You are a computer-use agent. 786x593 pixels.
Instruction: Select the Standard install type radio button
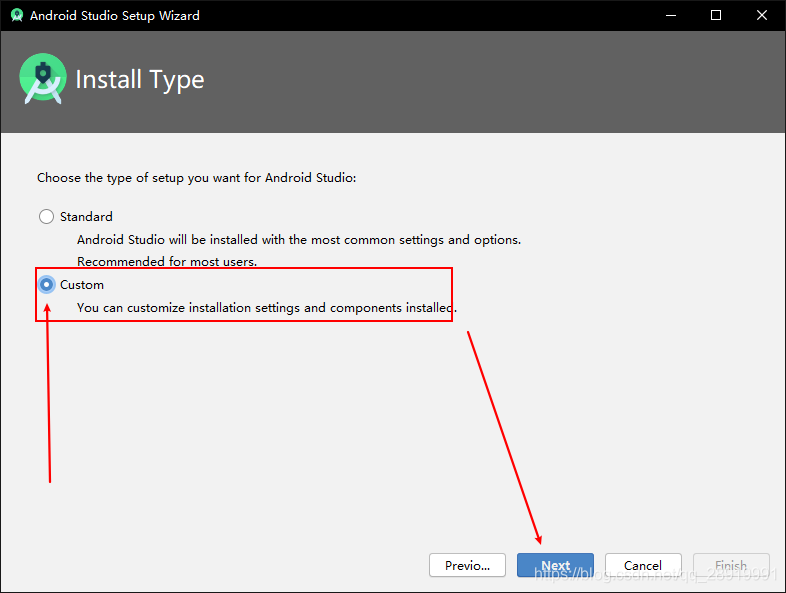click(47, 217)
